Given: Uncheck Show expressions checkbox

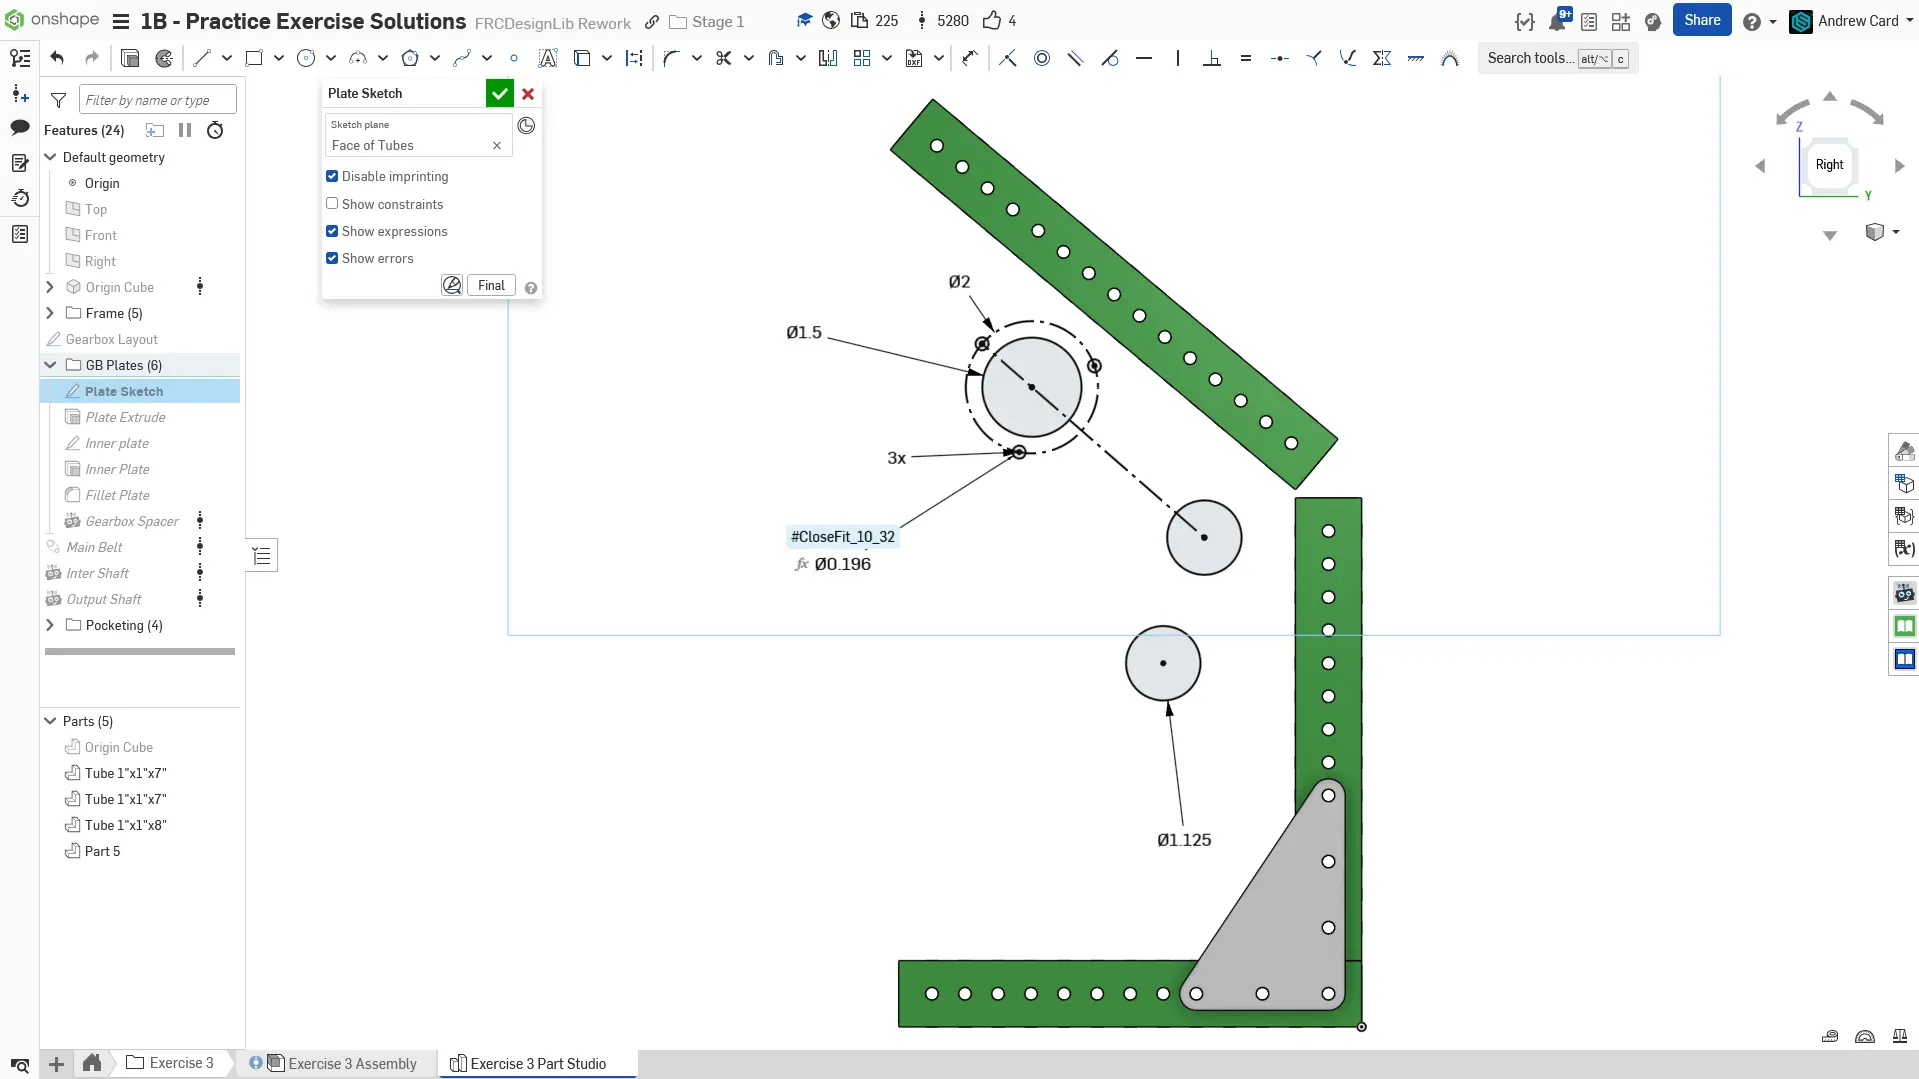Looking at the screenshot, I should [x=332, y=231].
